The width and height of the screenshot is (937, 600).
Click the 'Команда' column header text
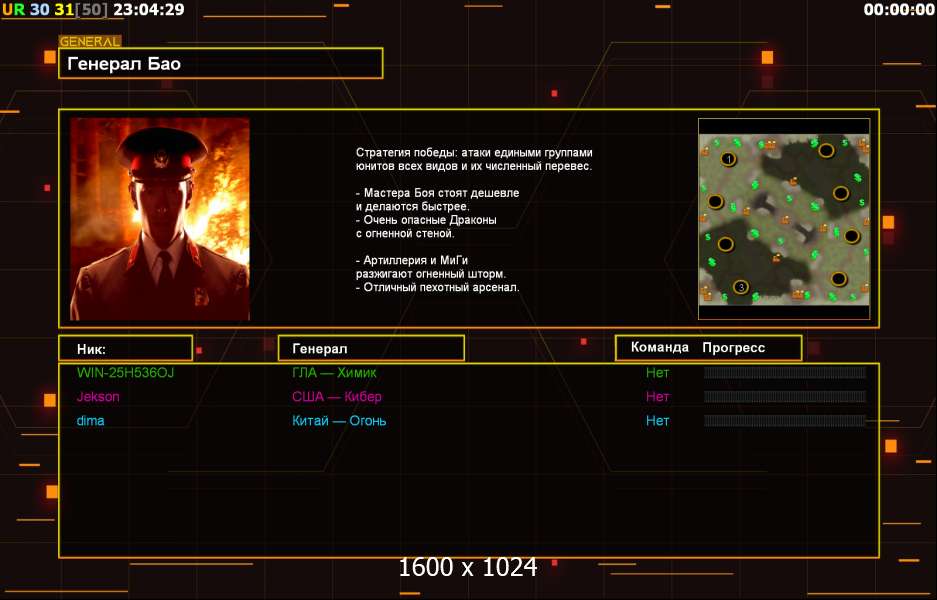pos(660,347)
